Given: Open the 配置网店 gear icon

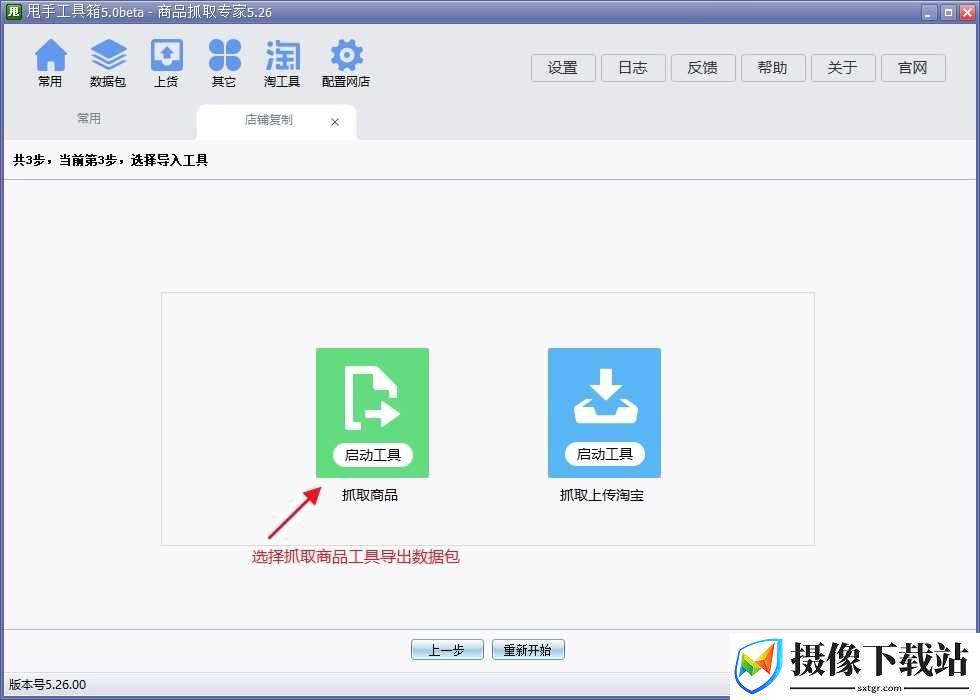Looking at the screenshot, I should [x=346, y=63].
